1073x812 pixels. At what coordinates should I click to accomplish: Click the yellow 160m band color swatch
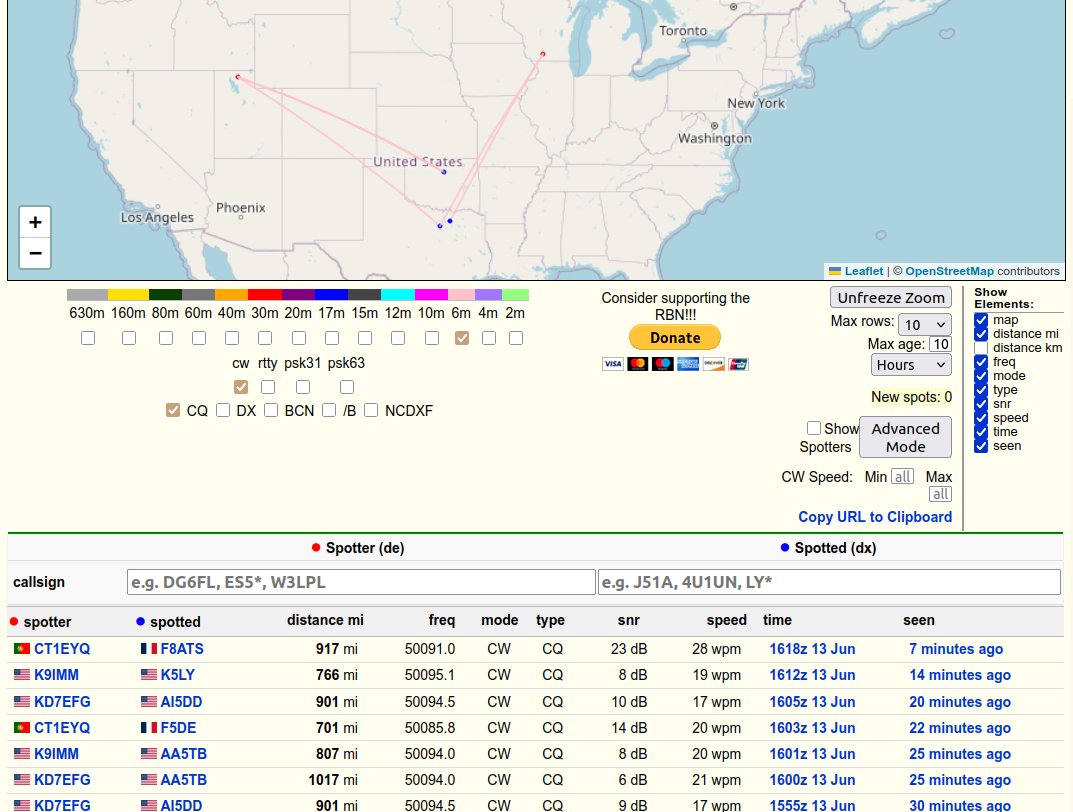[x=128, y=295]
